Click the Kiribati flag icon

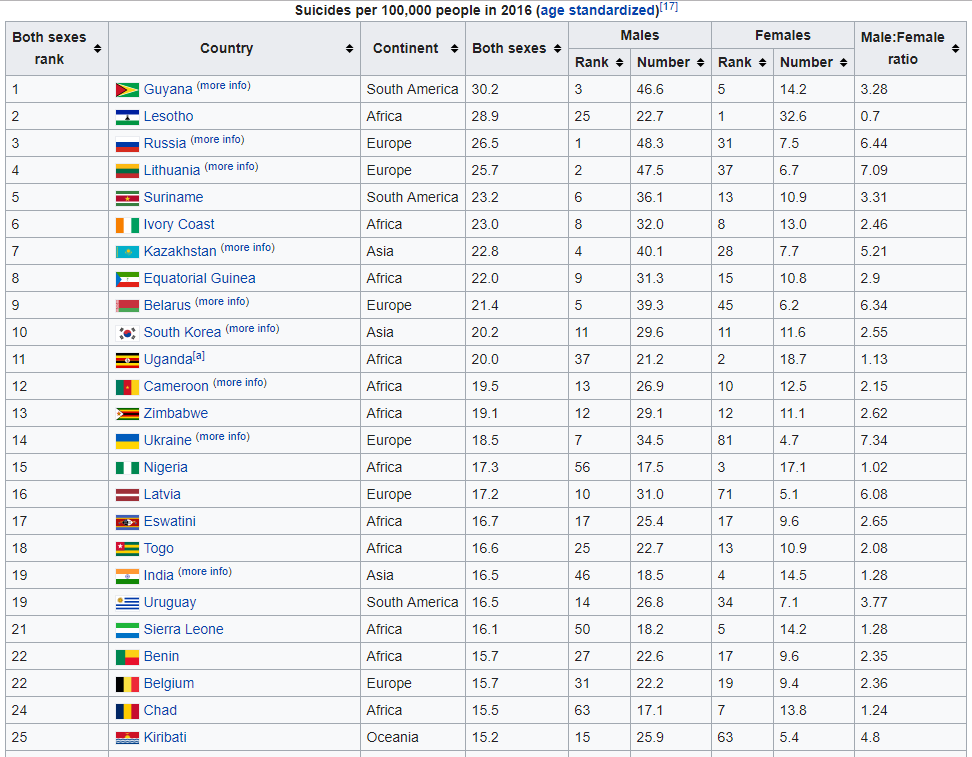pyautogui.click(x=127, y=738)
